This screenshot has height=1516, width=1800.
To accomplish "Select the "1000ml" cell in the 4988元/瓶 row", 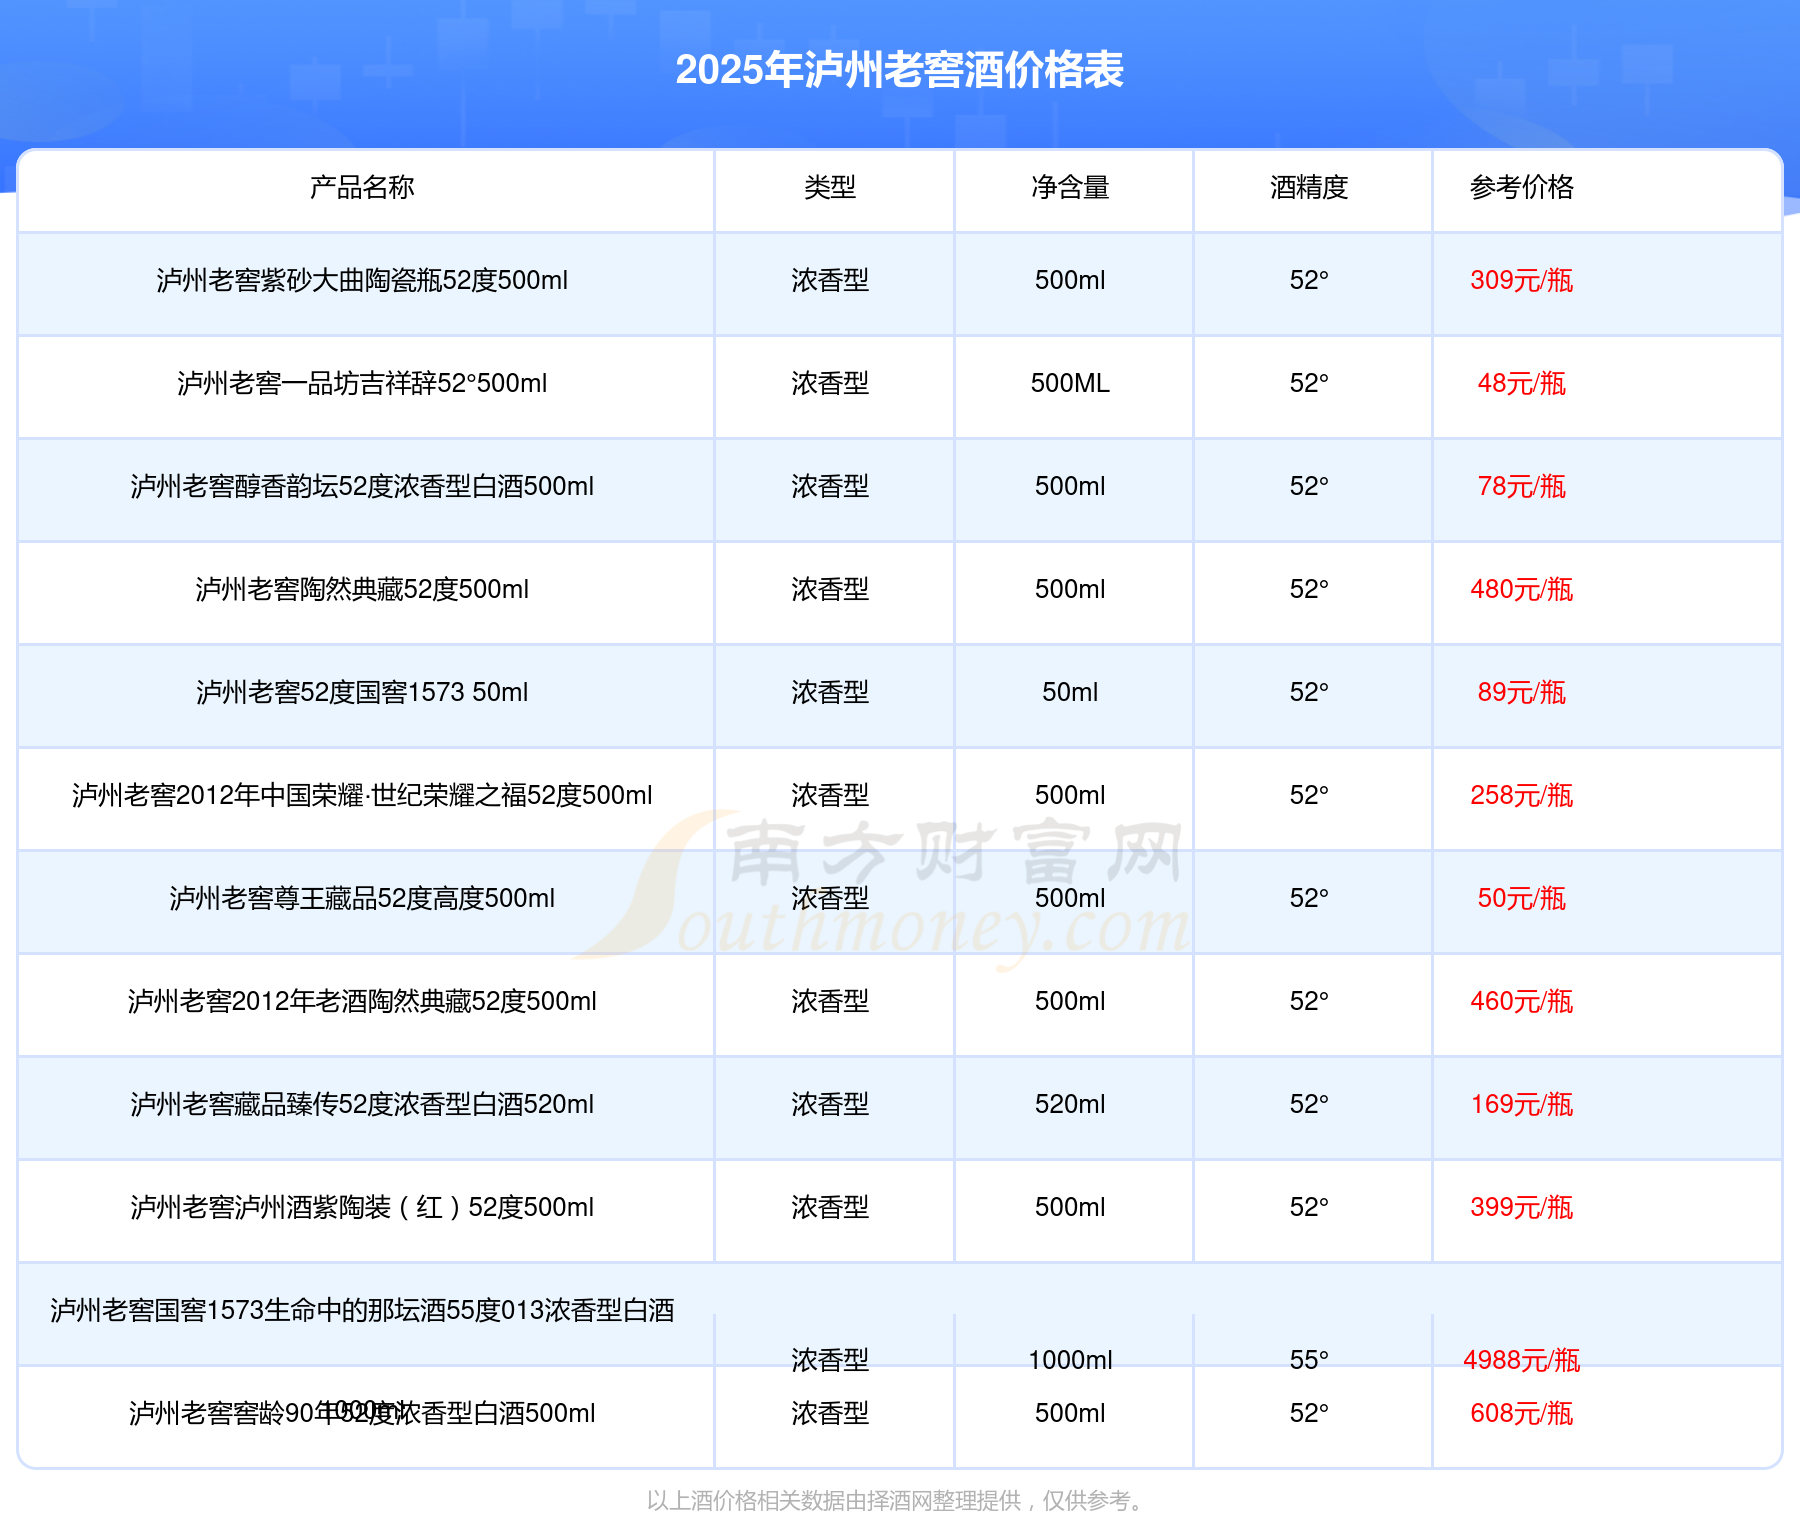I will [x=1070, y=1360].
